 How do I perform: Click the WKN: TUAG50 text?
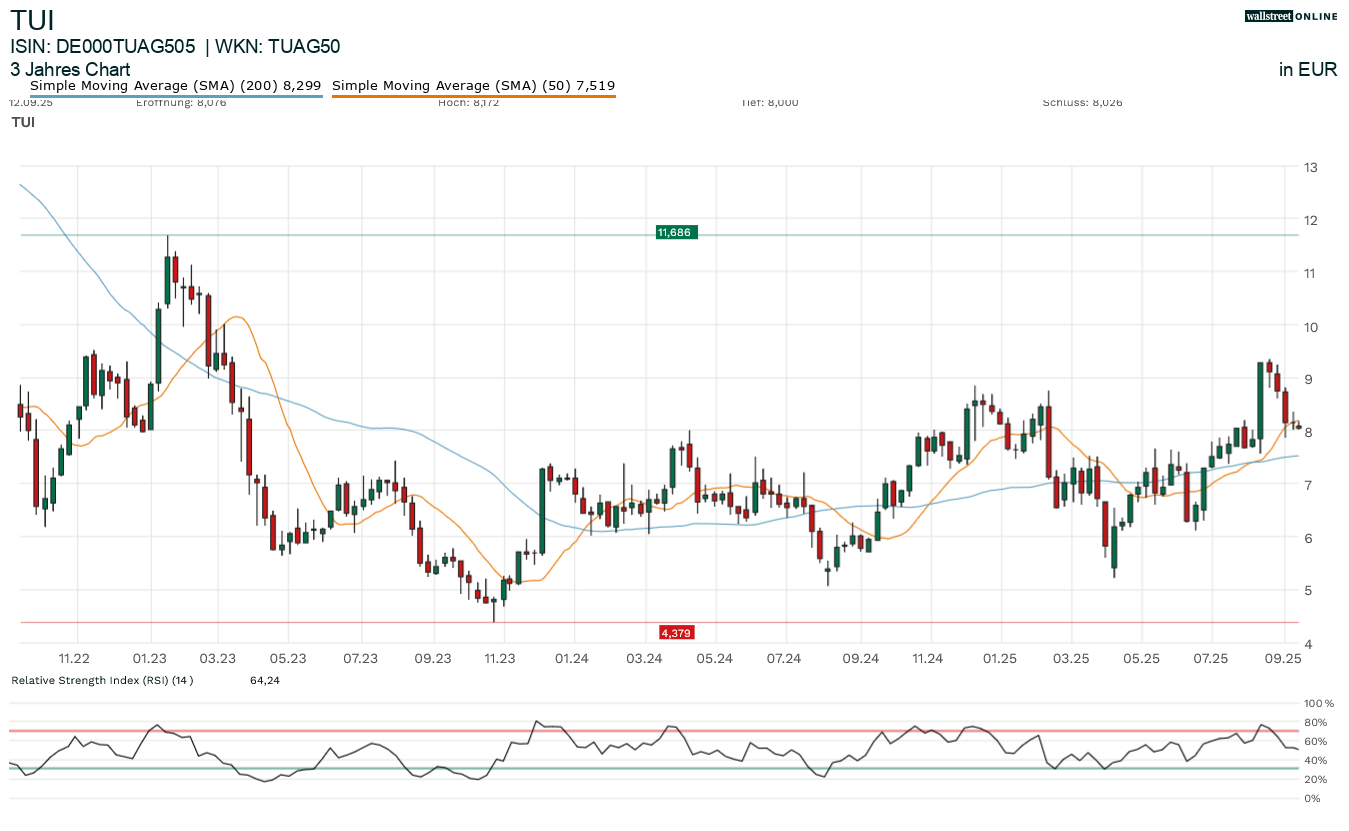tap(280, 46)
